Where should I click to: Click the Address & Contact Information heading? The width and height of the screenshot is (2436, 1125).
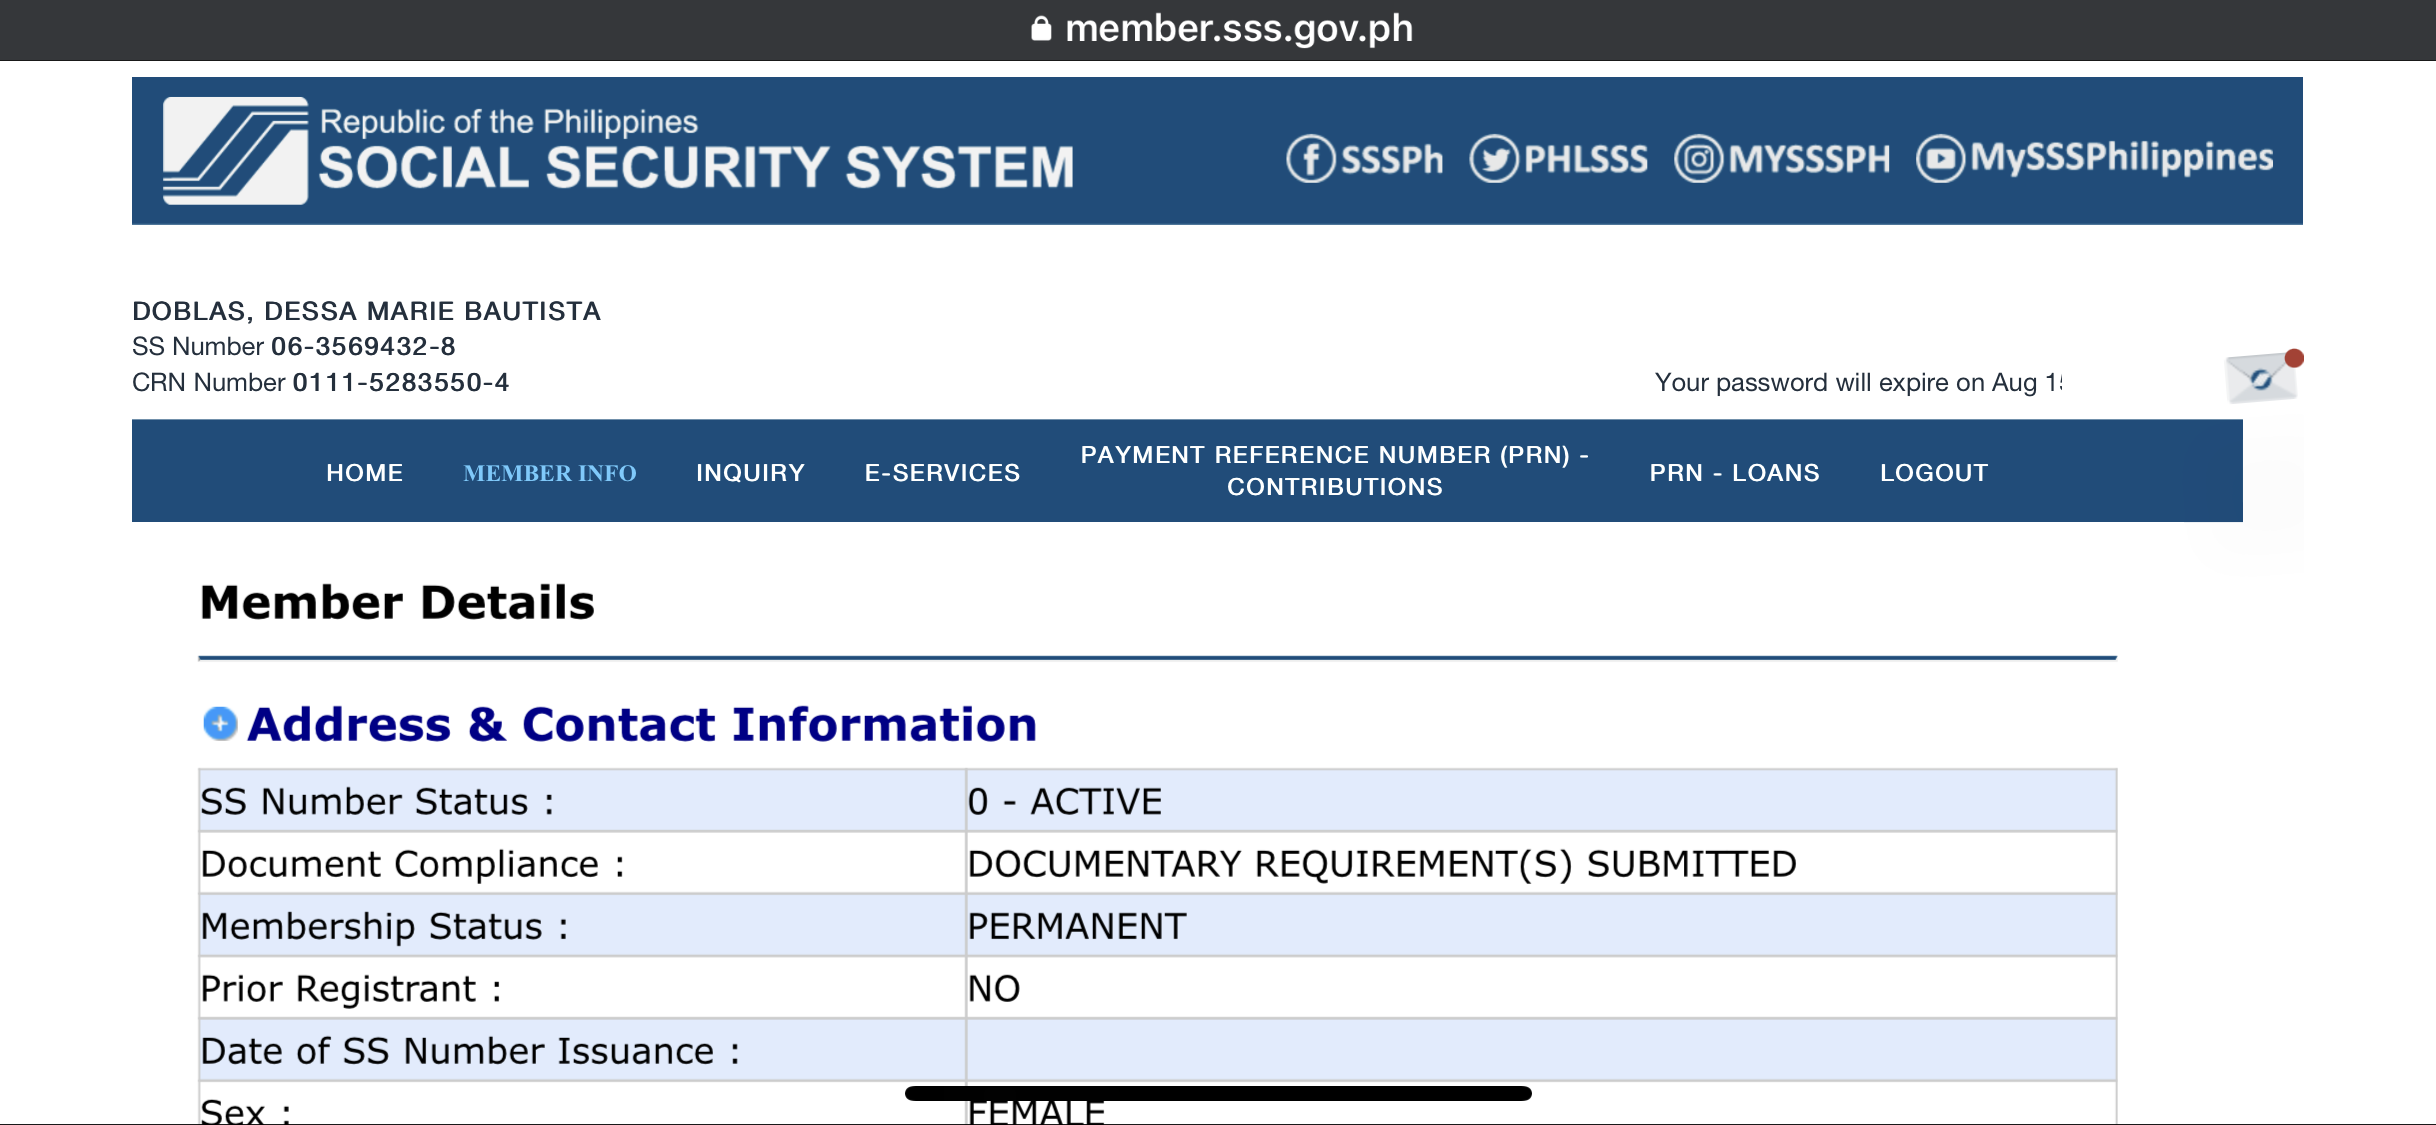(642, 725)
